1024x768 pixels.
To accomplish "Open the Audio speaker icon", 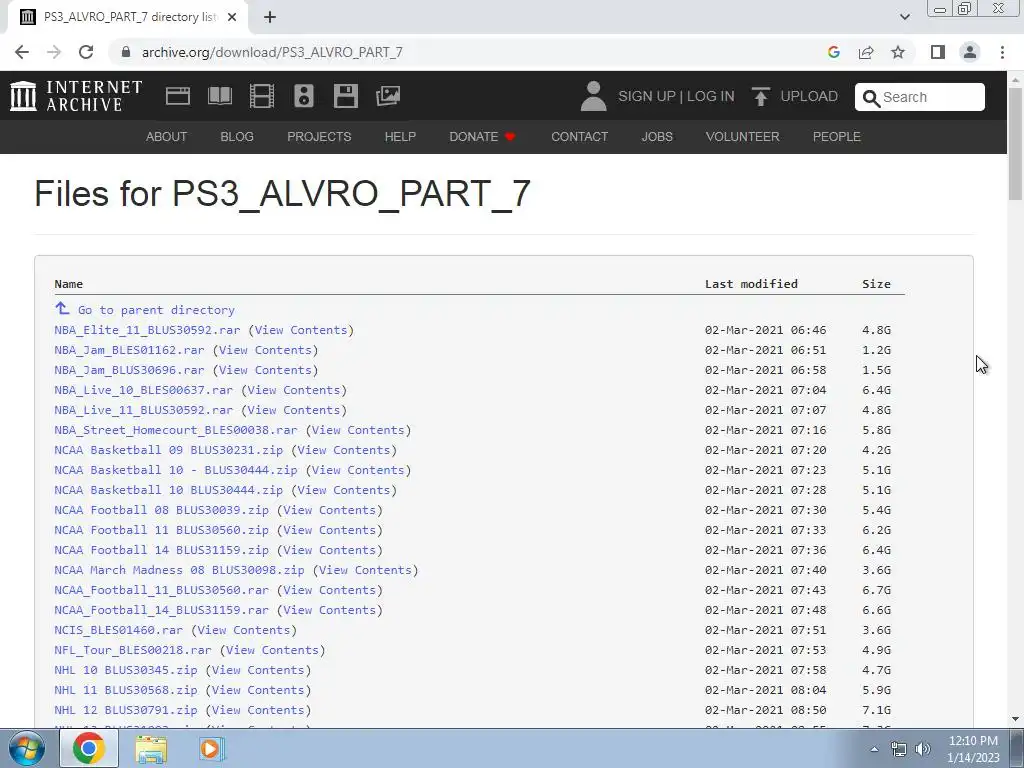I will (x=304, y=96).
